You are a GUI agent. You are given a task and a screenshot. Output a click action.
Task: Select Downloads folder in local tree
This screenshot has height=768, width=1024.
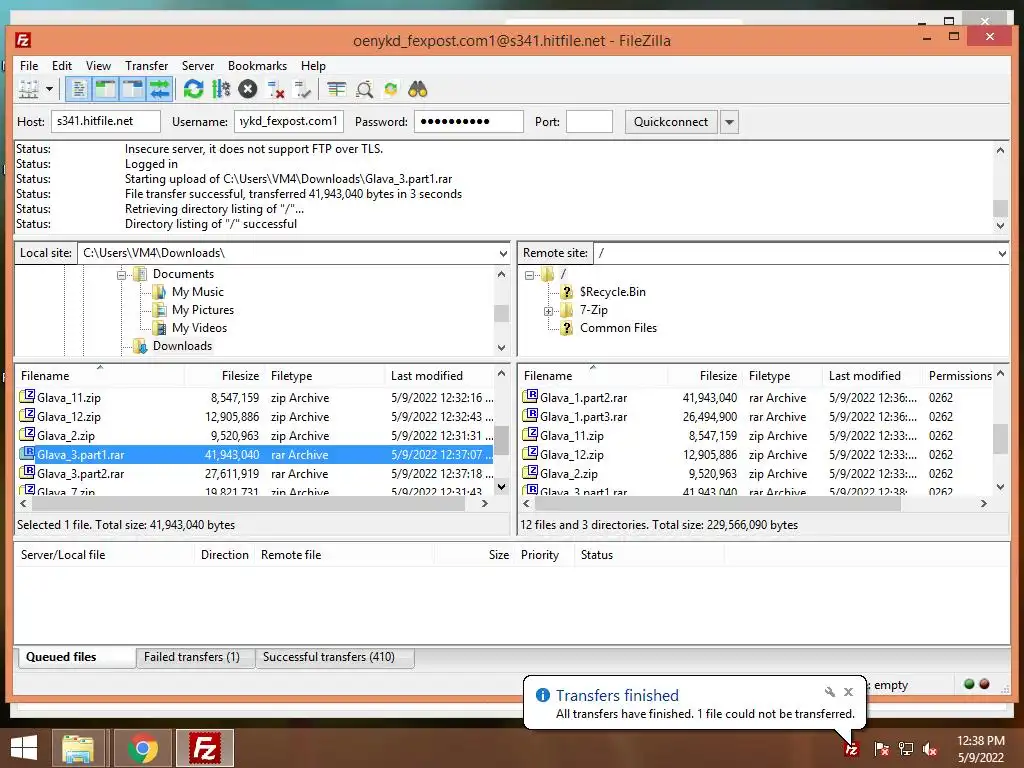tap(182, 345)
